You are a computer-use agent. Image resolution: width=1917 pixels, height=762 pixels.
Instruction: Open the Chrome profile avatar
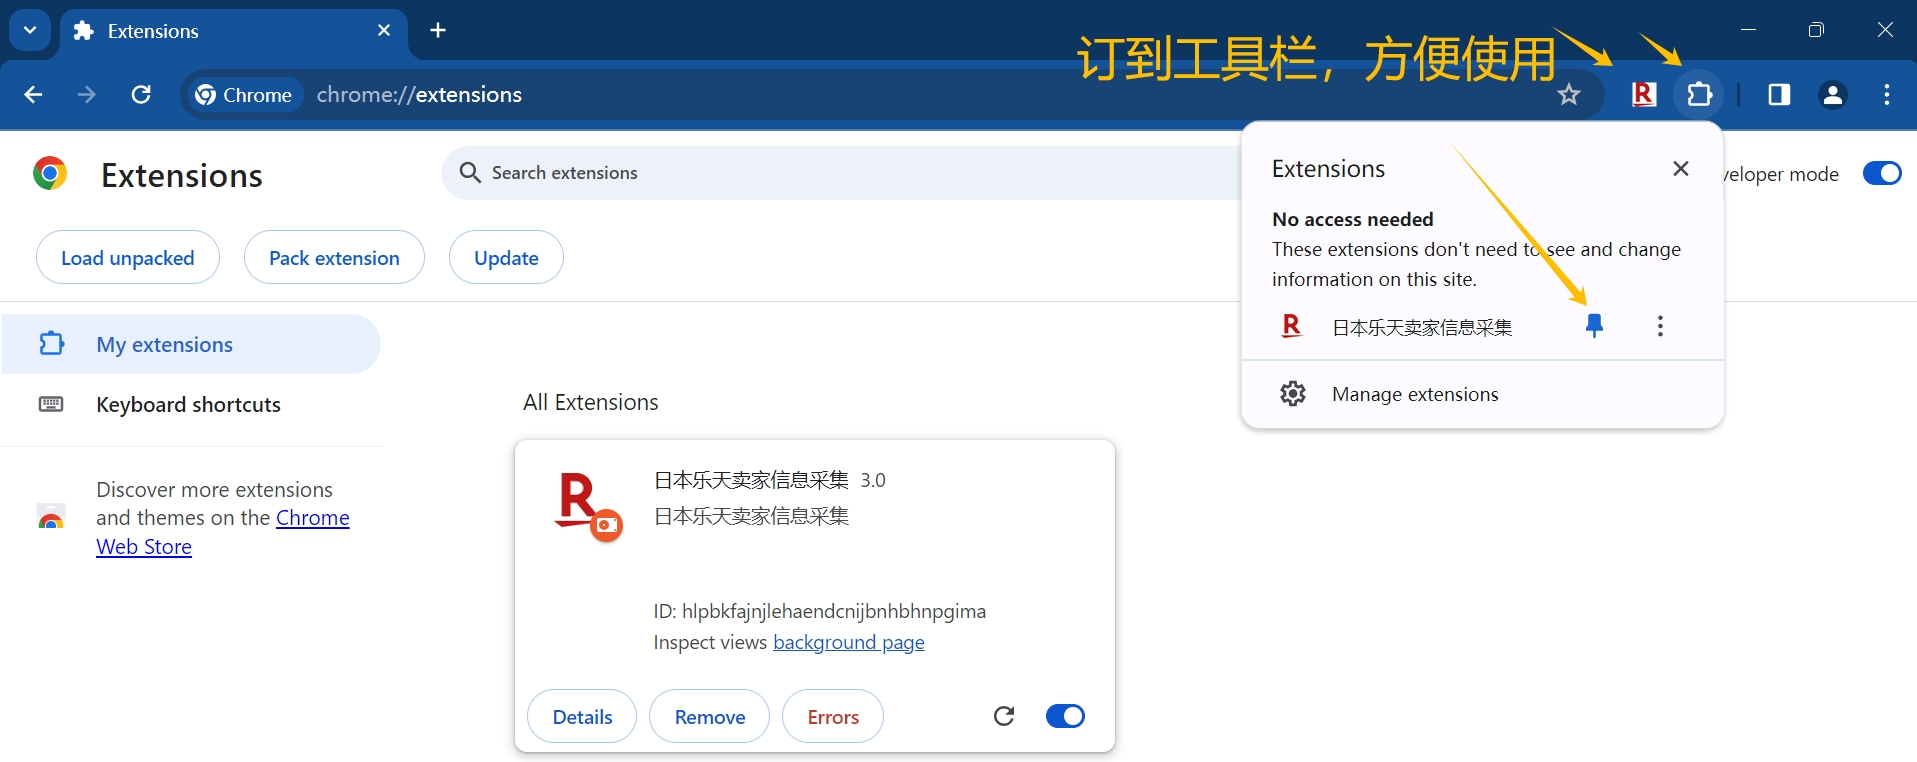[x=1833, y=95]
